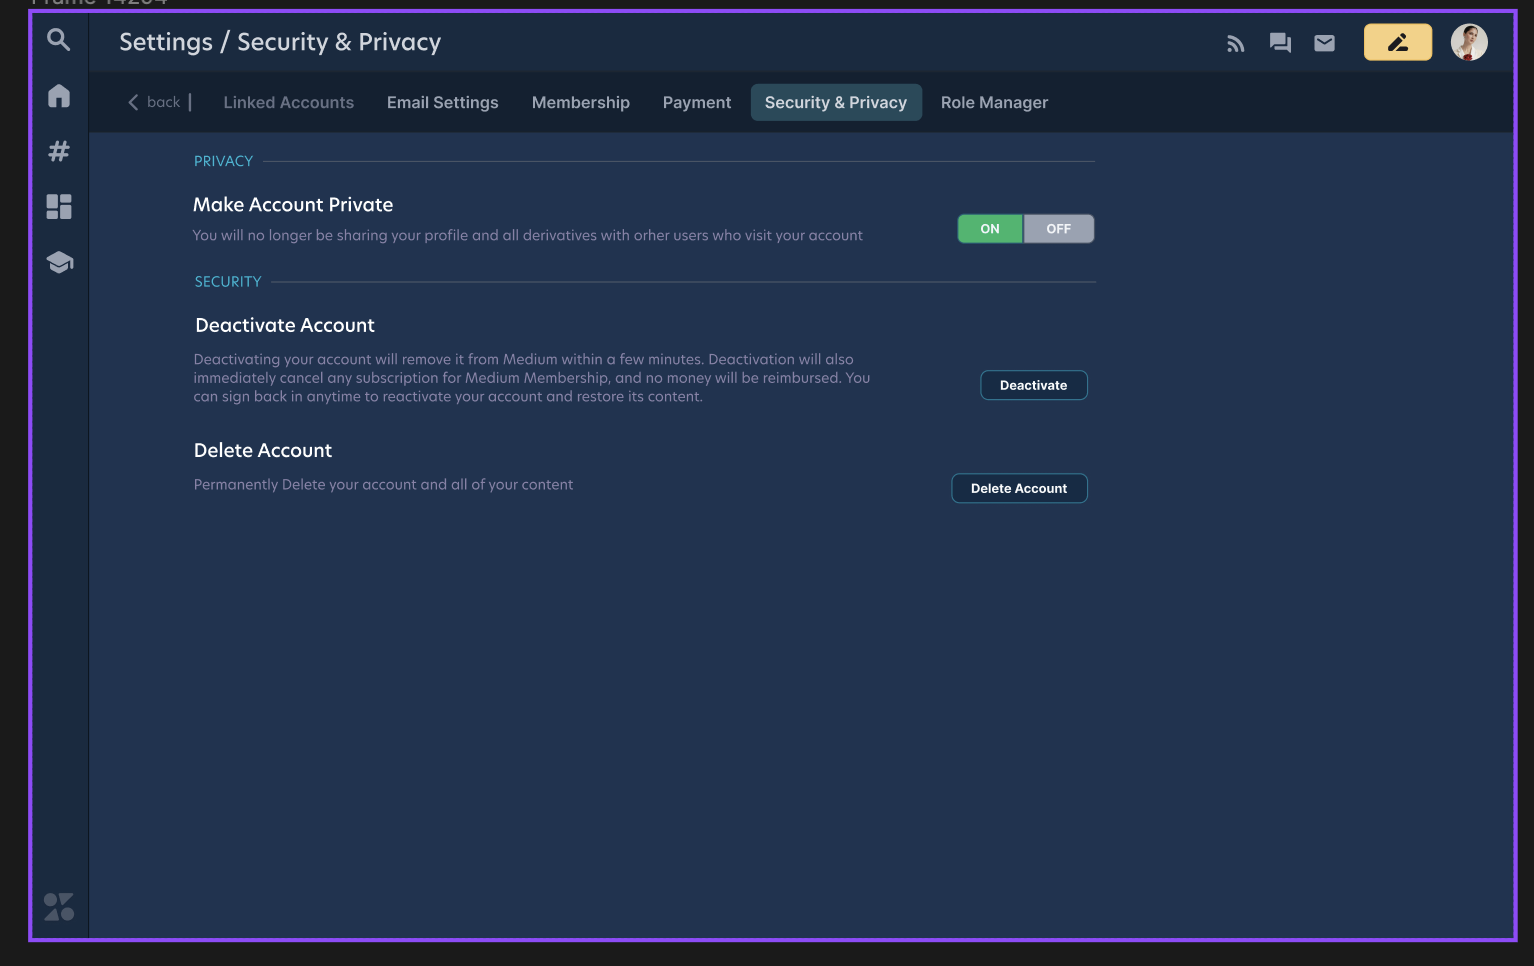Start writing with the yellow pen button
This screenshot has height=966, width=1534.
point(1397,42)
